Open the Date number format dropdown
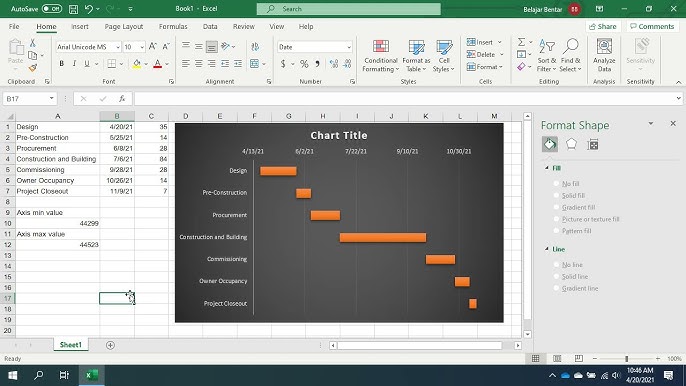The width and height of the screenshot is (686, 386). coord(349,47)
